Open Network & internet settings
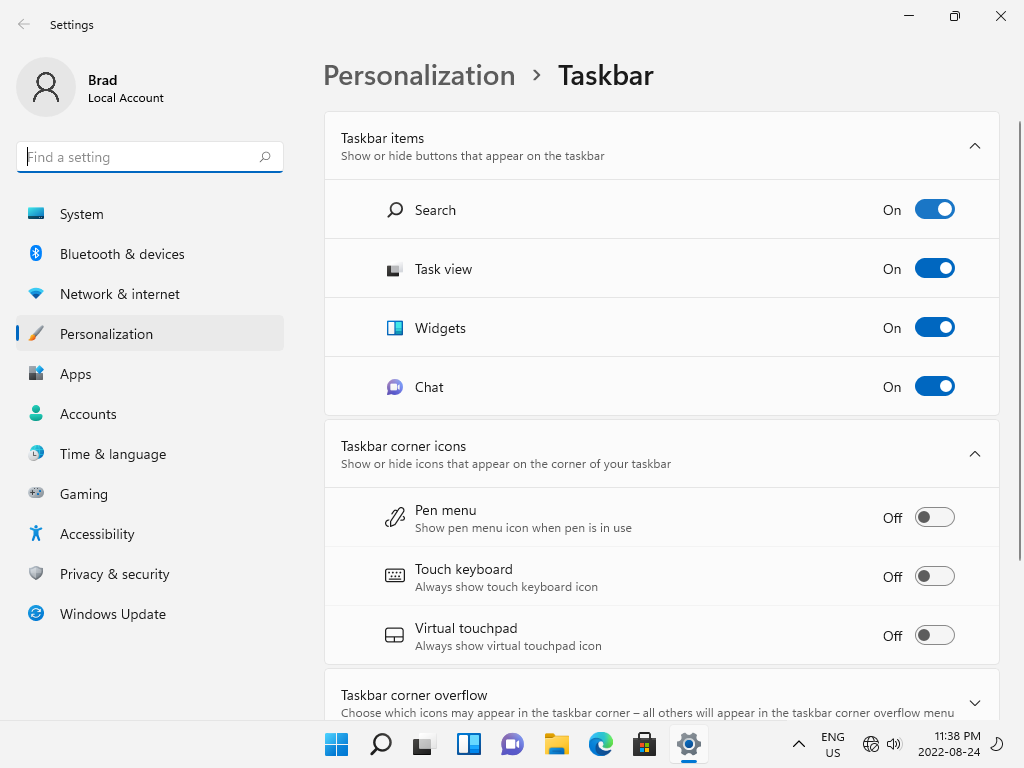This screenshot has height=768, width=1024. tap(150, 294)
